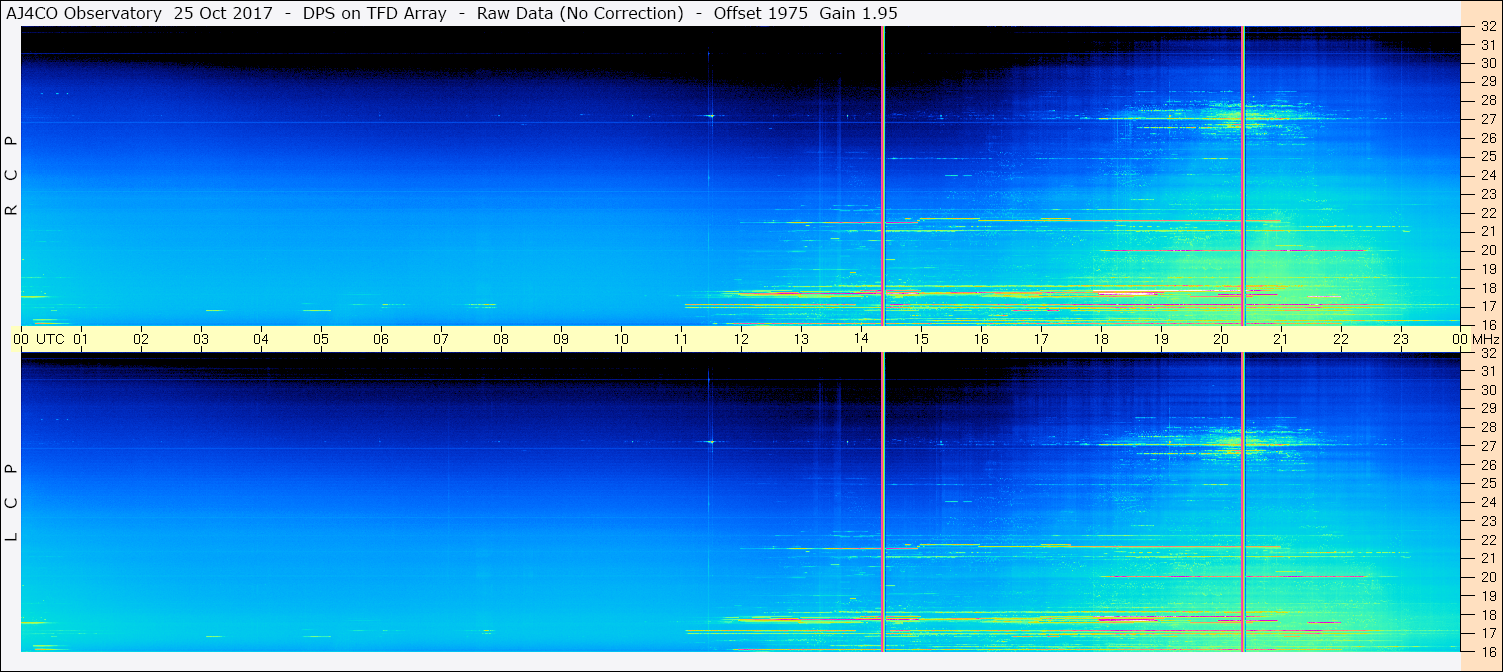Viewport: 1503px width, 672px height.
Task: Select hour "09" on the time axis
Action: click(x=561, y=339)
